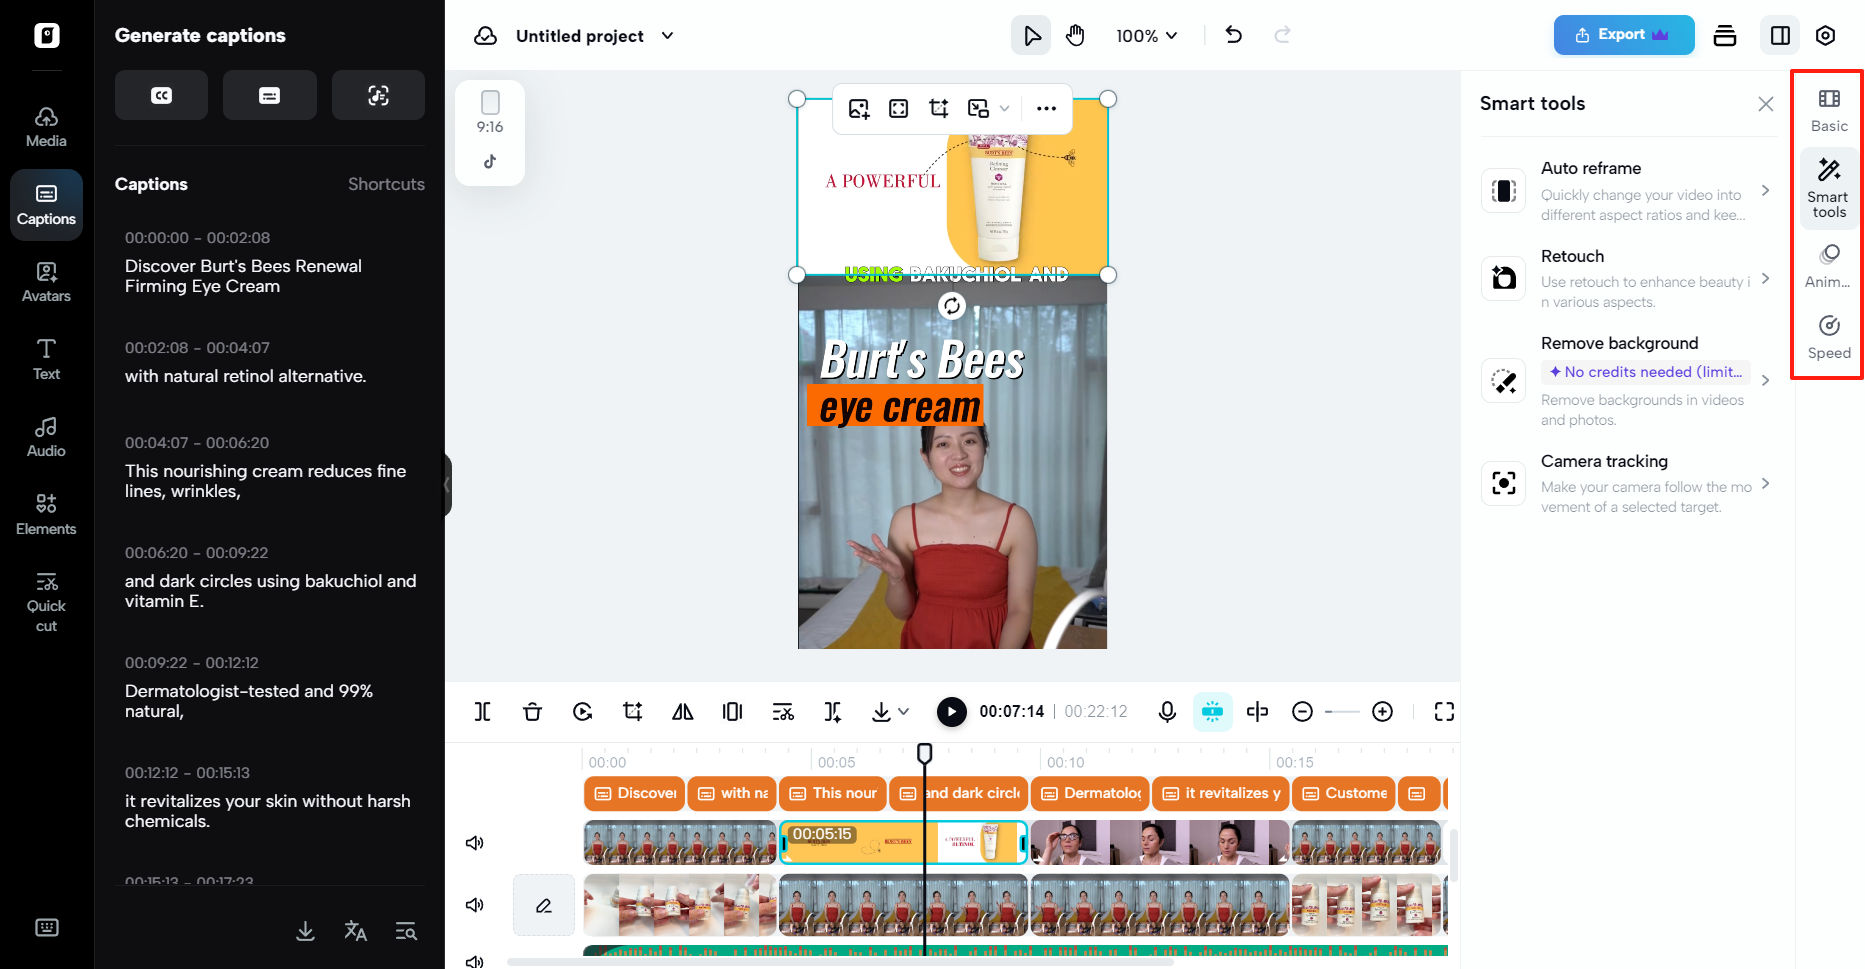Click the mirror flip icon in the timeline toolbar

(x=683, y=711)
